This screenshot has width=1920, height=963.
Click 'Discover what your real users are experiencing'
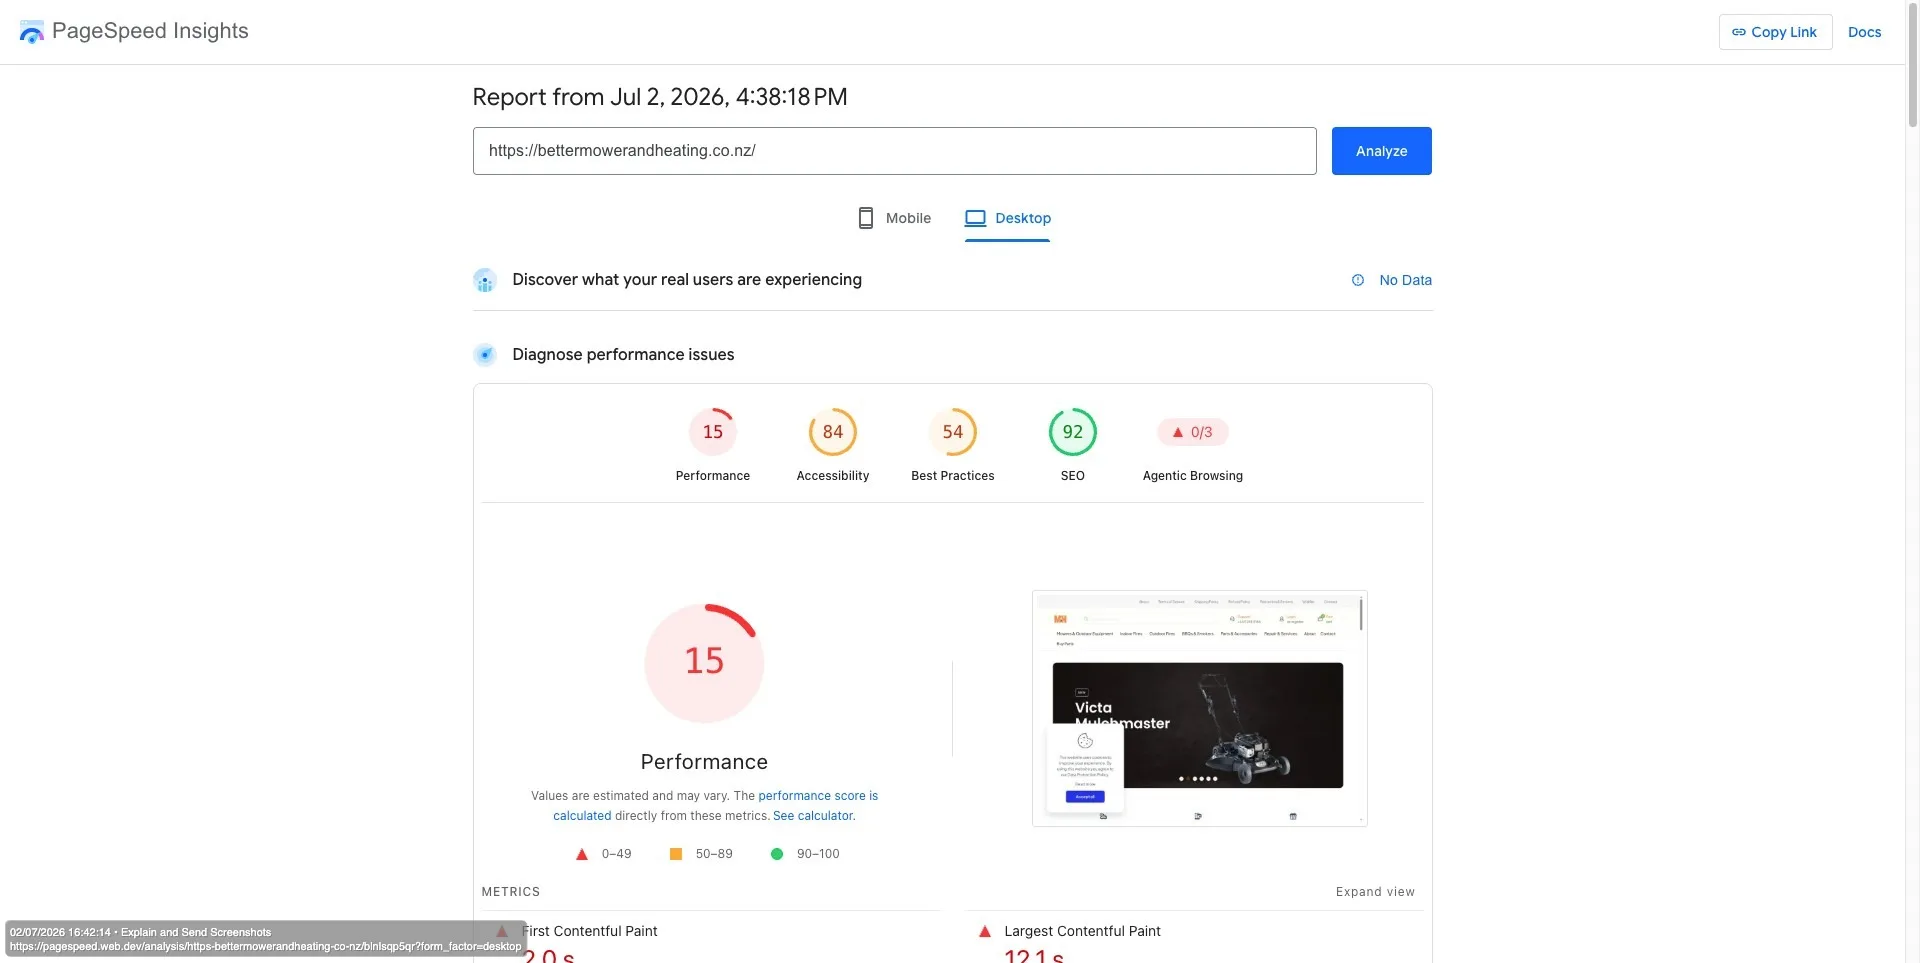click(687, 280)
